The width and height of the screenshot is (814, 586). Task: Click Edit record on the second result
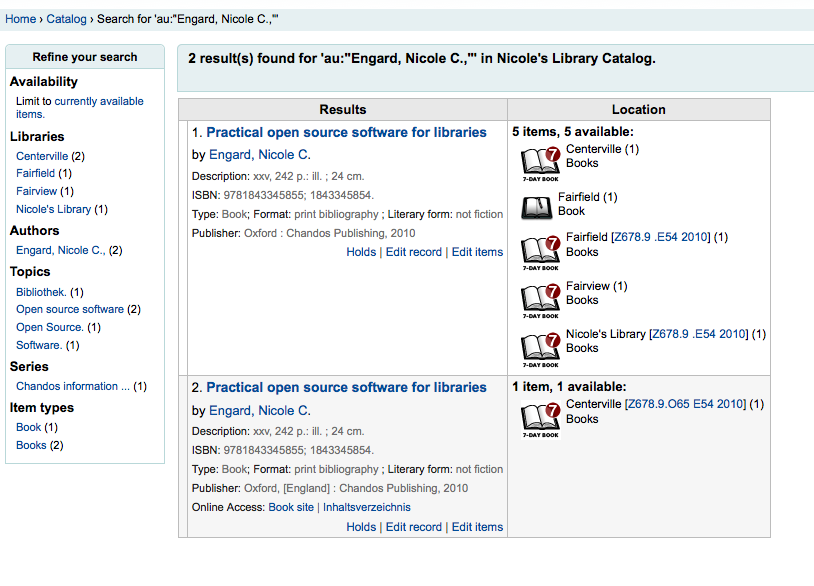click(x=413, y=527)
